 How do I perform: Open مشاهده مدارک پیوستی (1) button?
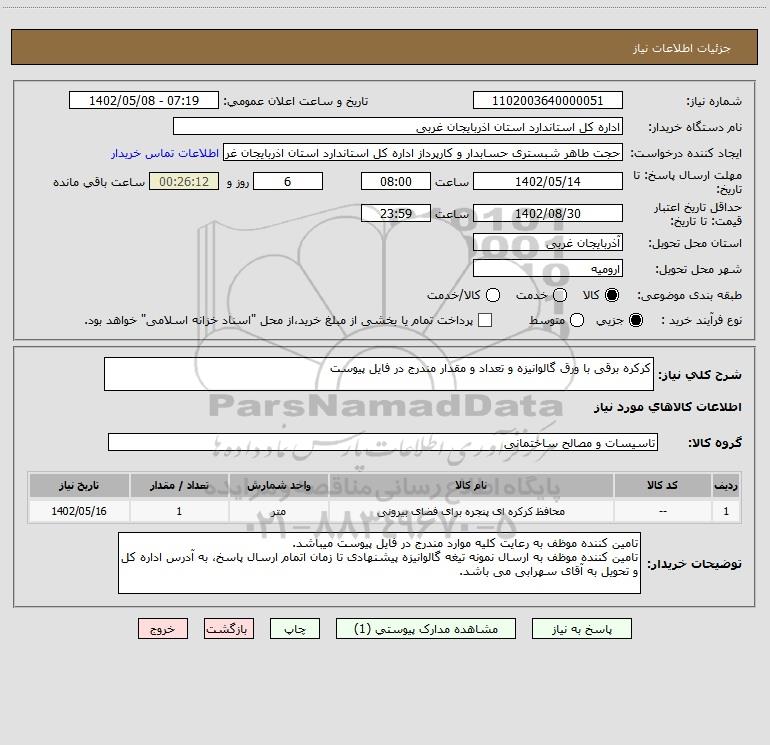point(426,629)
